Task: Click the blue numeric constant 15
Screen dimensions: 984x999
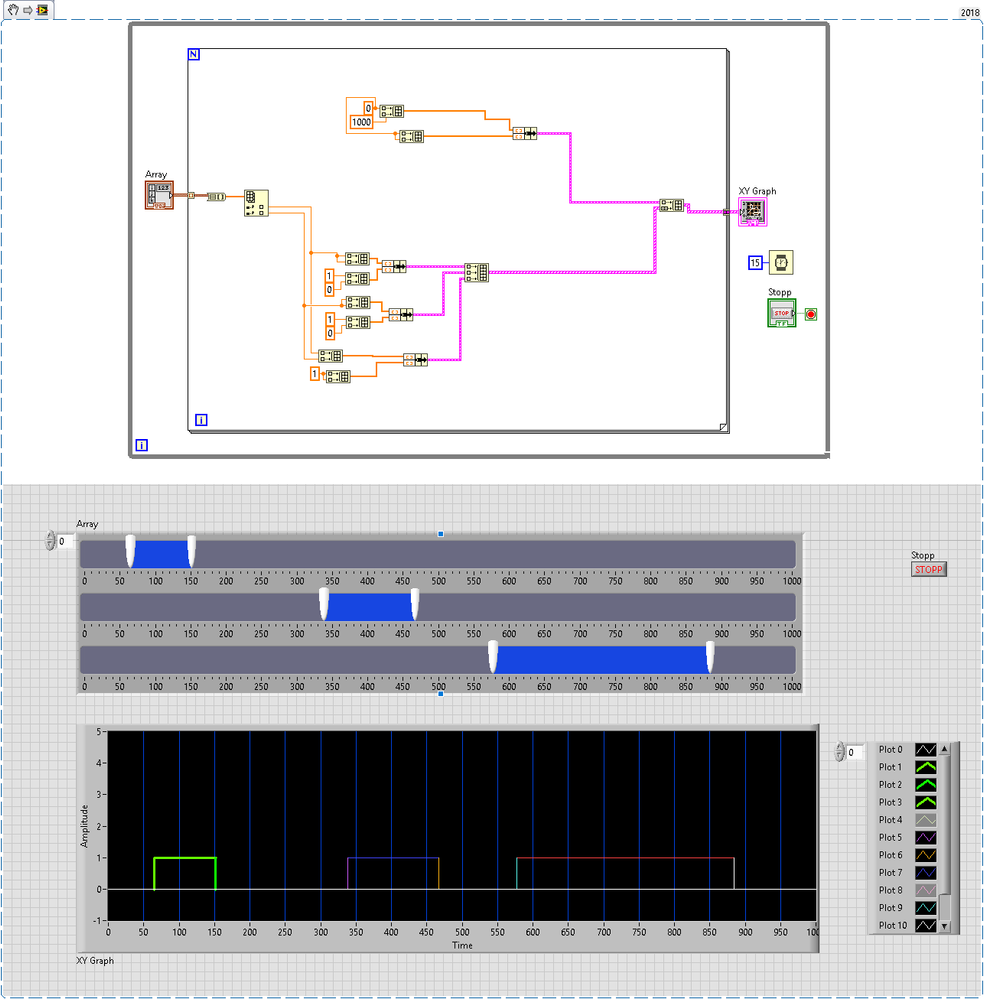Action: (755, 262)
